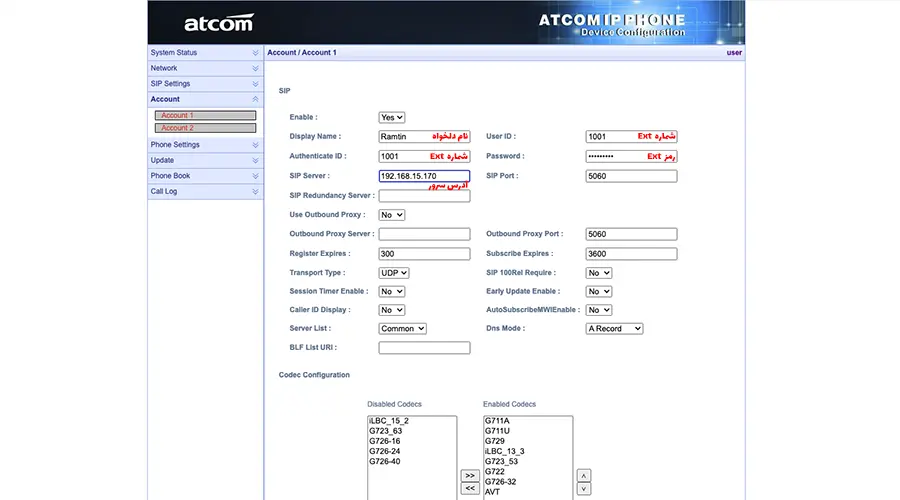Viewport: 900px width, 500px height.
Task: Open the Transport Type UDP dropdown
Action: pyautogui.click(x=394, y=273)
